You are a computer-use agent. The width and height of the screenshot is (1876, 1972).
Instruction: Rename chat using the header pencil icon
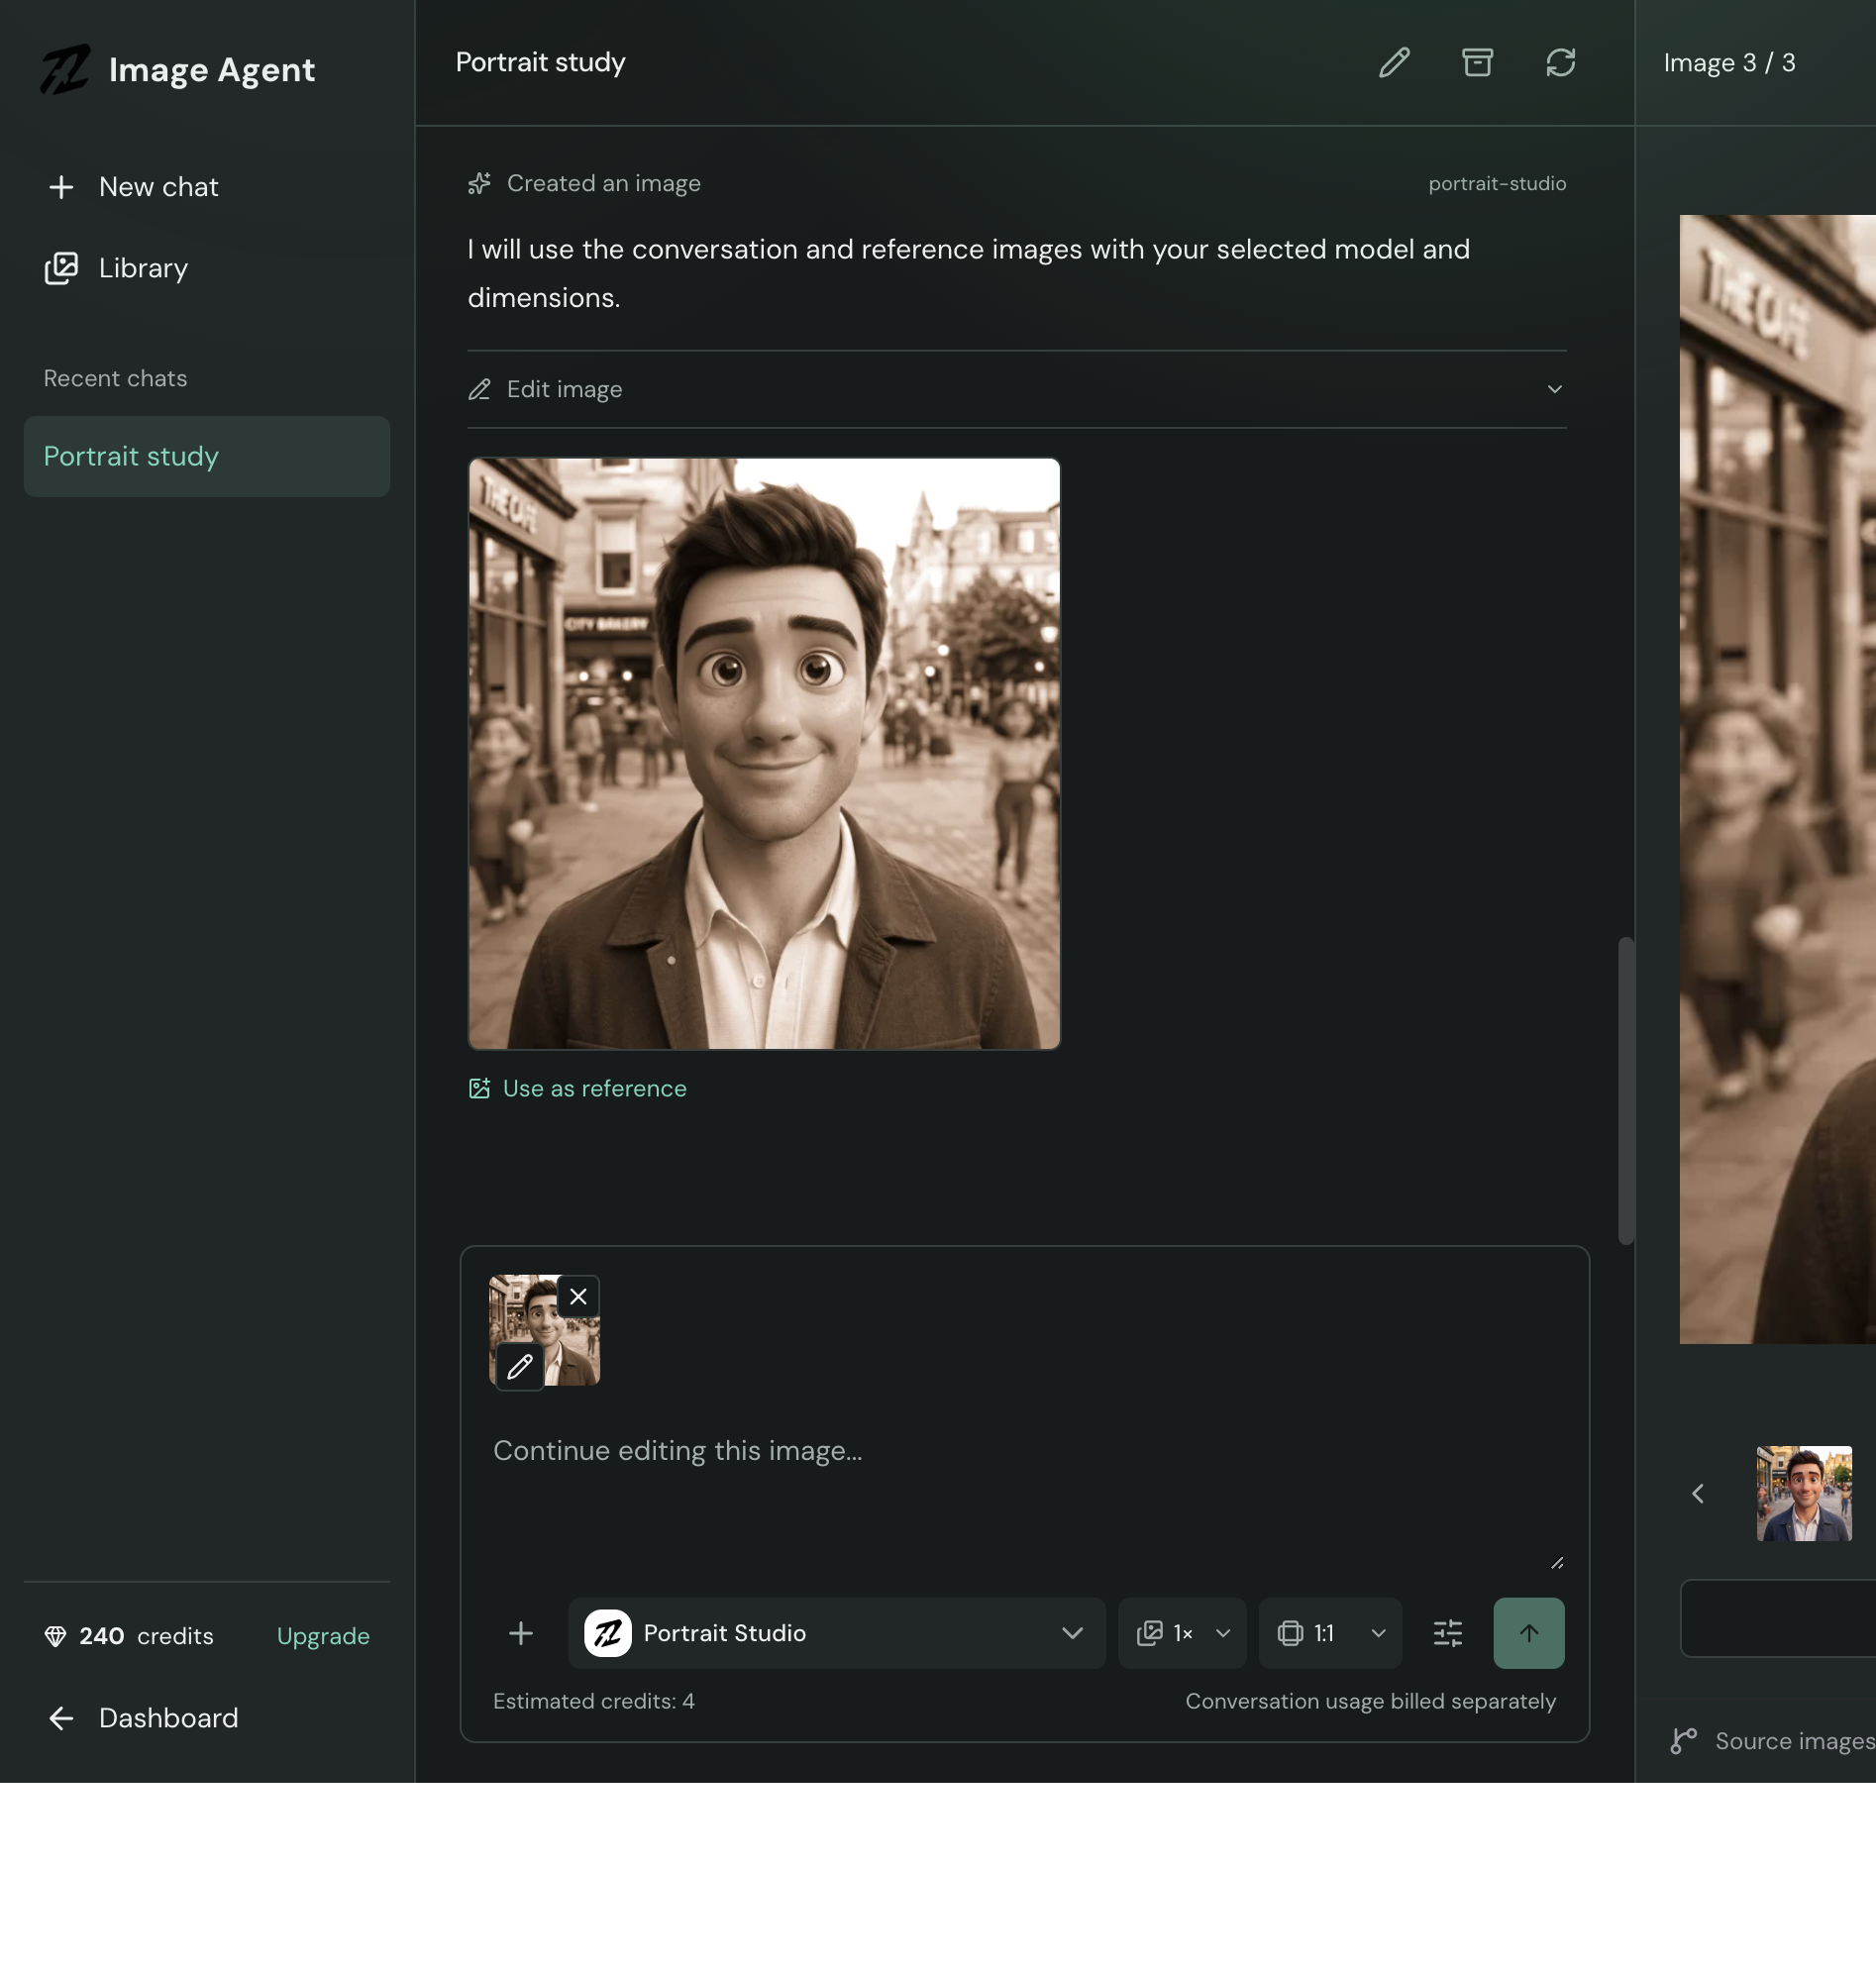click(x=1394, y=63)
